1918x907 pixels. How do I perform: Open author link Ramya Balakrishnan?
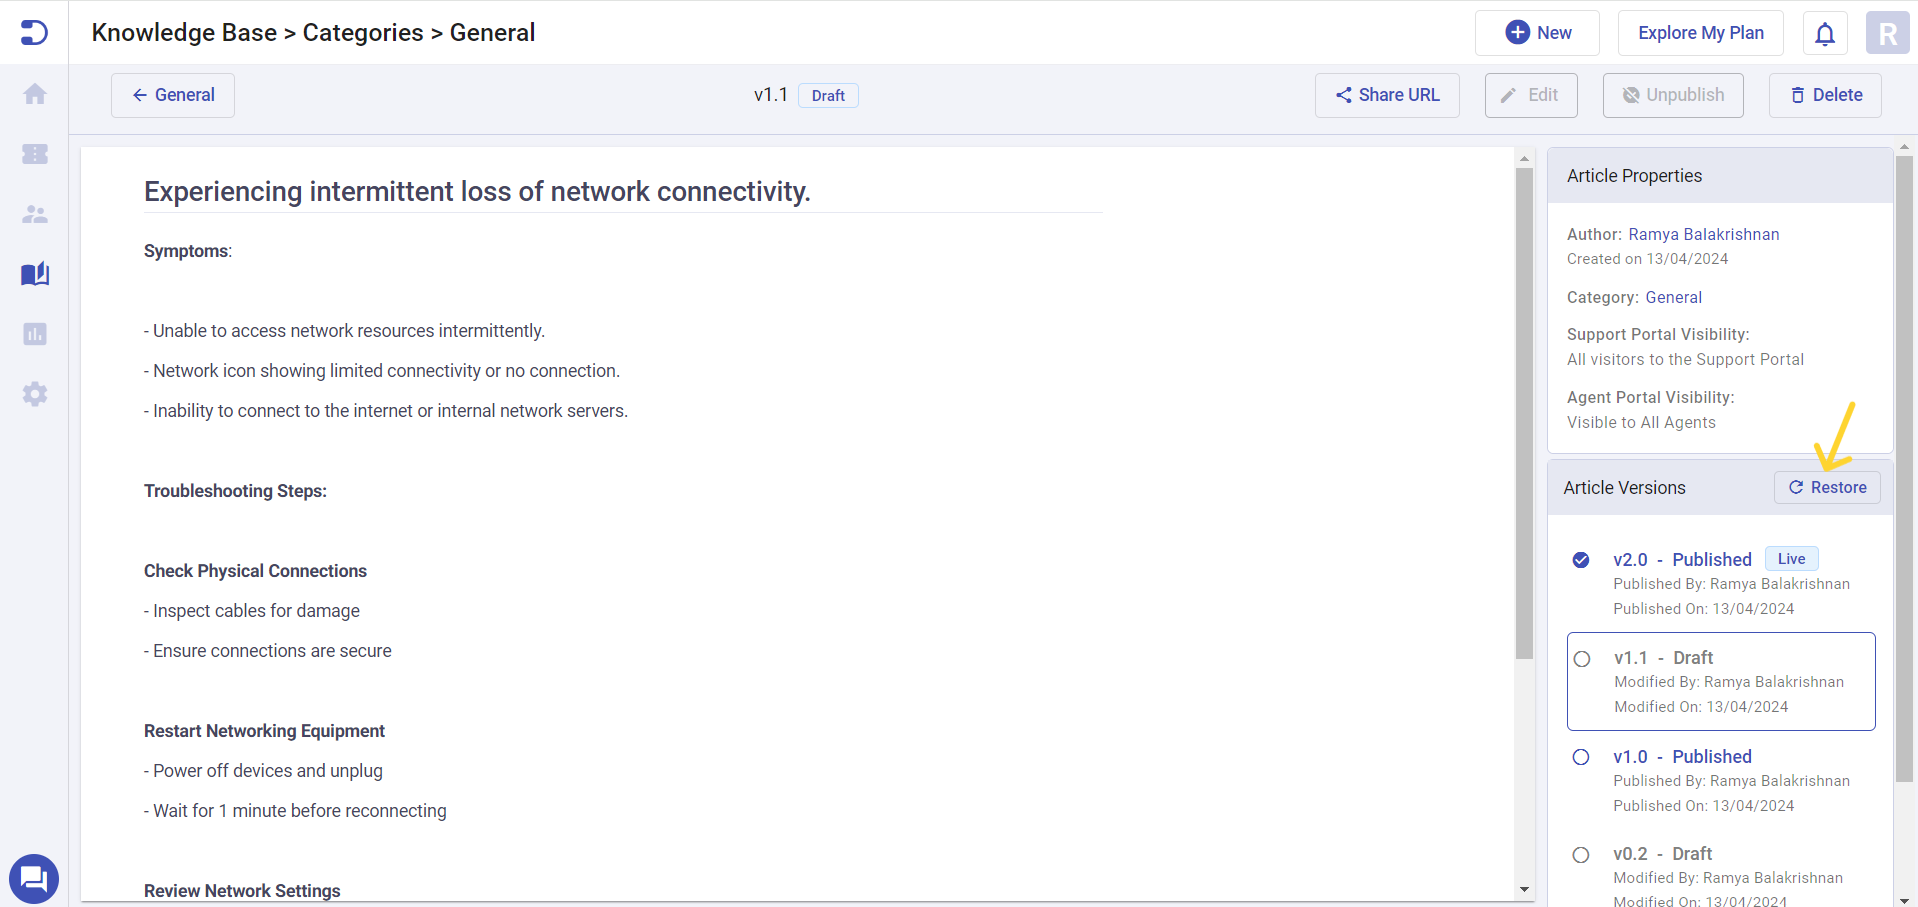click(1703, 234)
